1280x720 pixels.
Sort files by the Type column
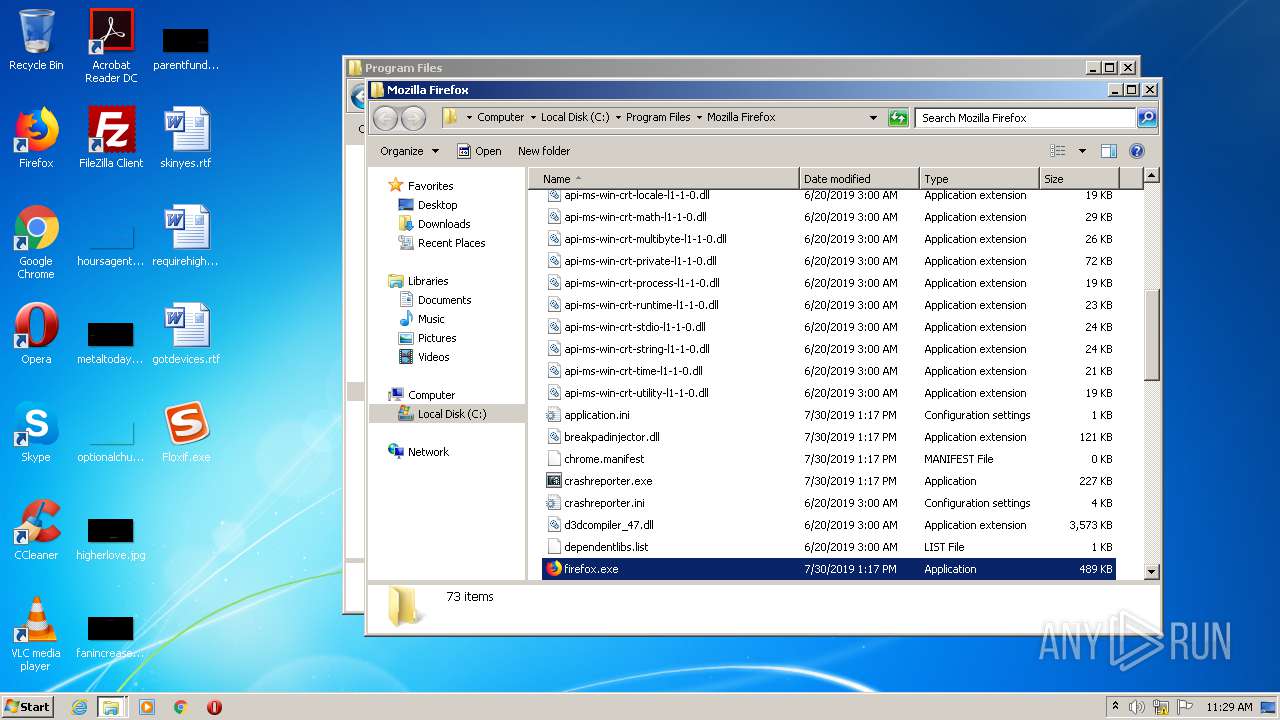coord(979,179)
